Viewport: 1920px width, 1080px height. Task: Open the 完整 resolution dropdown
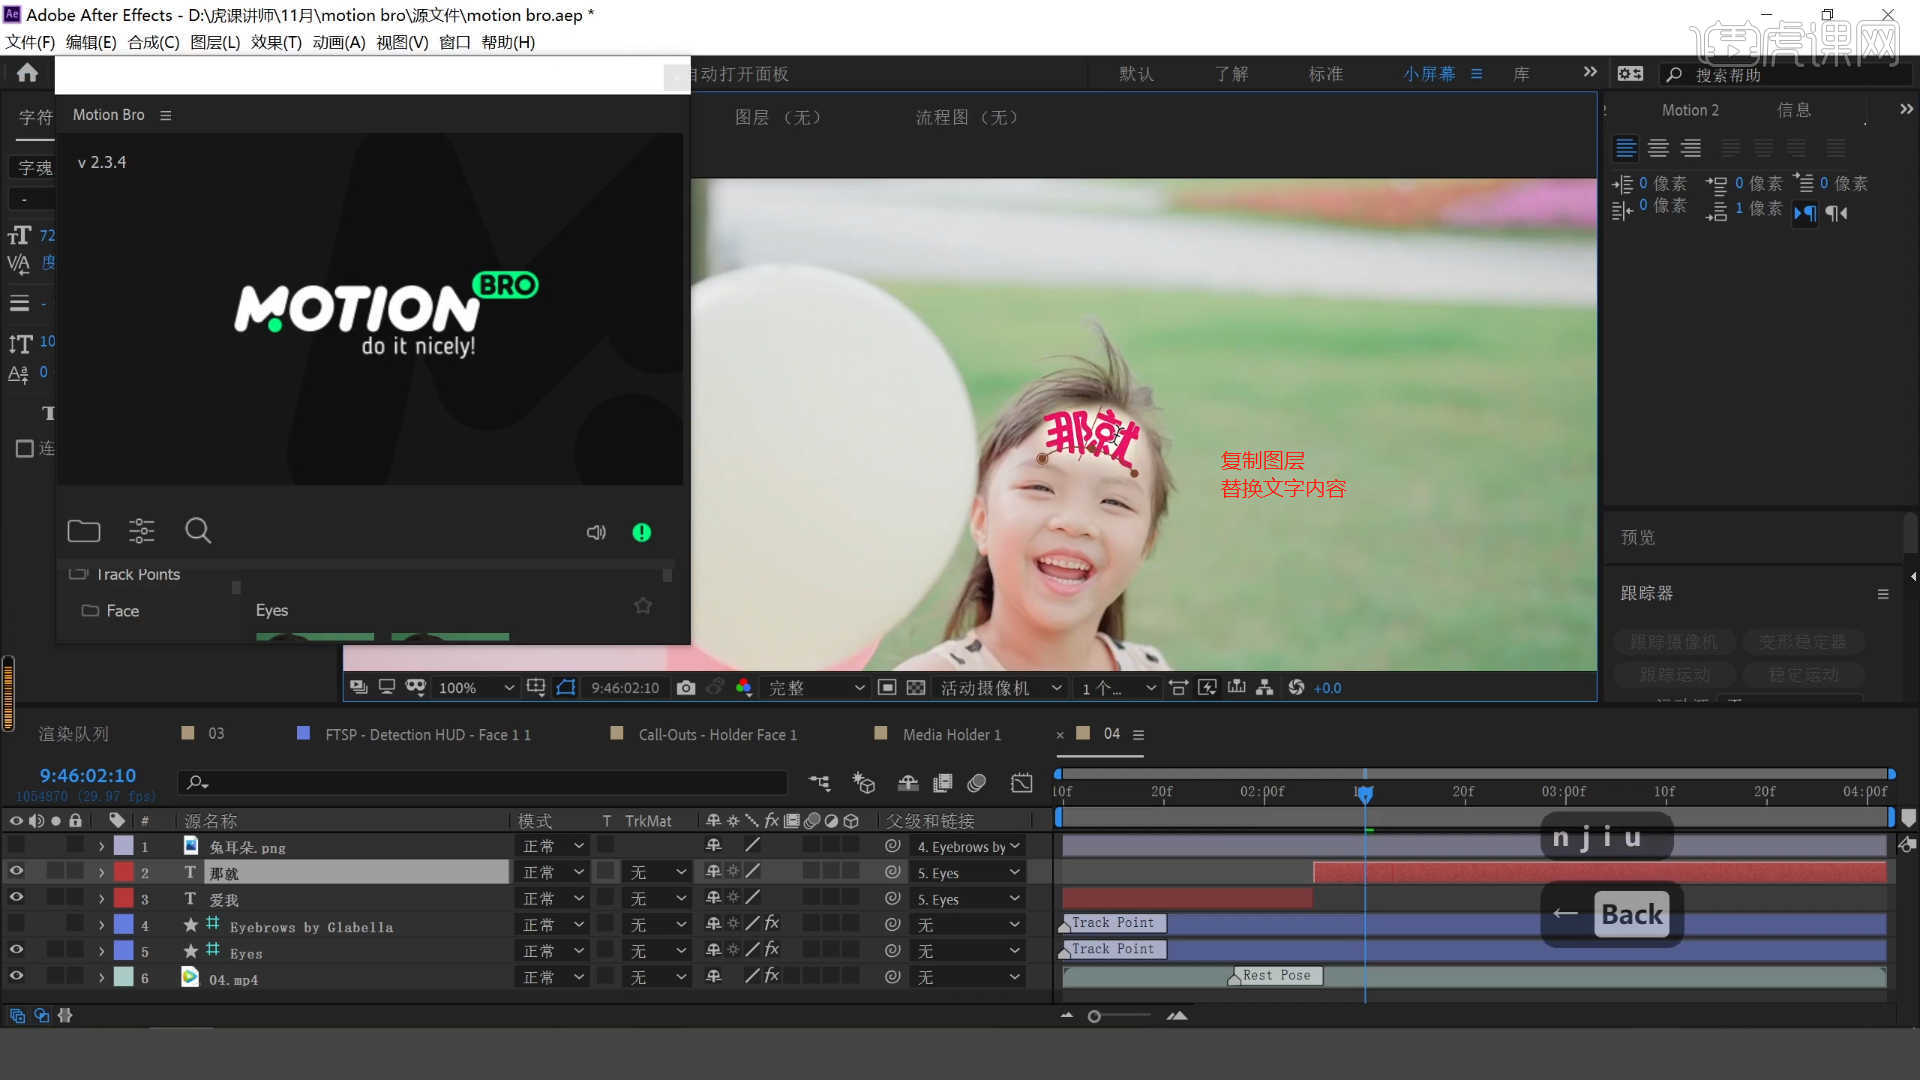(815, 687)
